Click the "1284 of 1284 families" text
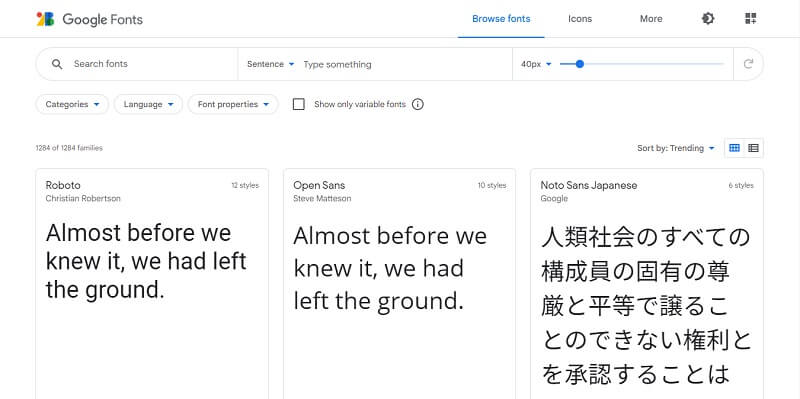This screenshot has height=399, width=800. click(x=69, y=148)
